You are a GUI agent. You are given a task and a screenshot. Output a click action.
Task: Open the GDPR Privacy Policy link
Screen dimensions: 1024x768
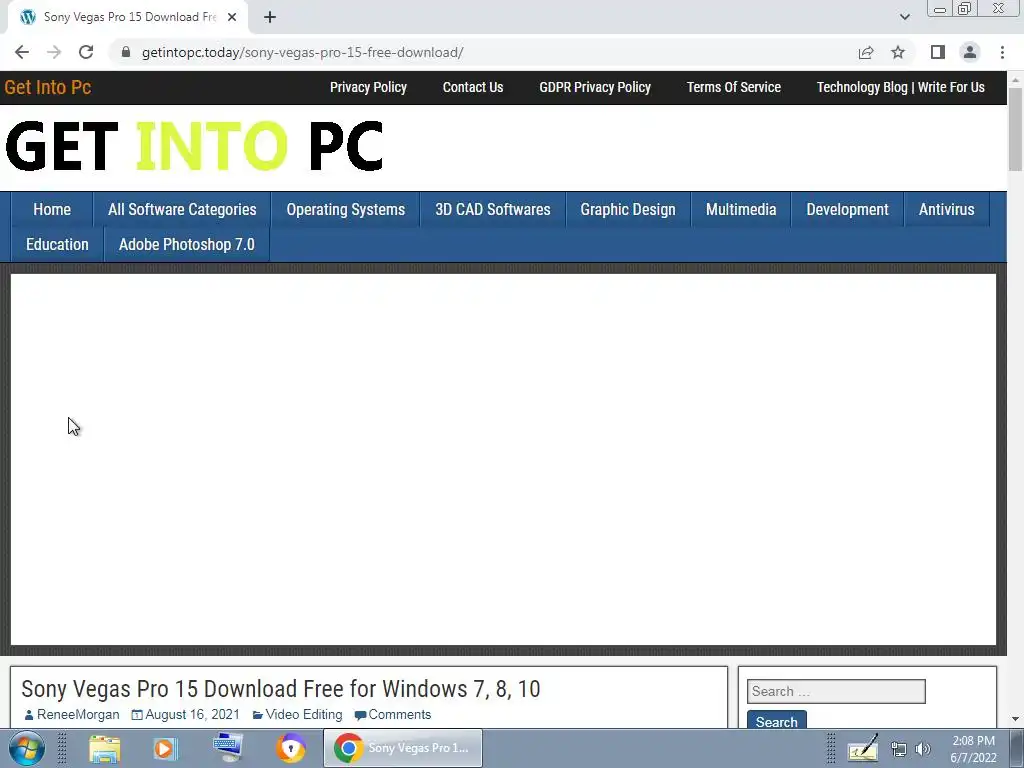[595, 88]
